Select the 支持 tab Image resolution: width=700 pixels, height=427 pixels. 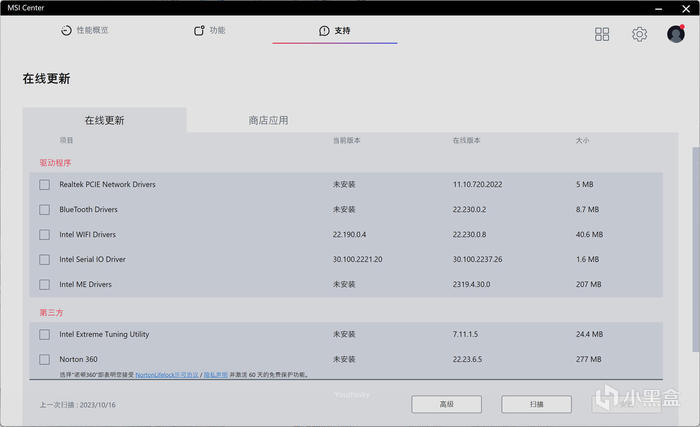(335, 30)
